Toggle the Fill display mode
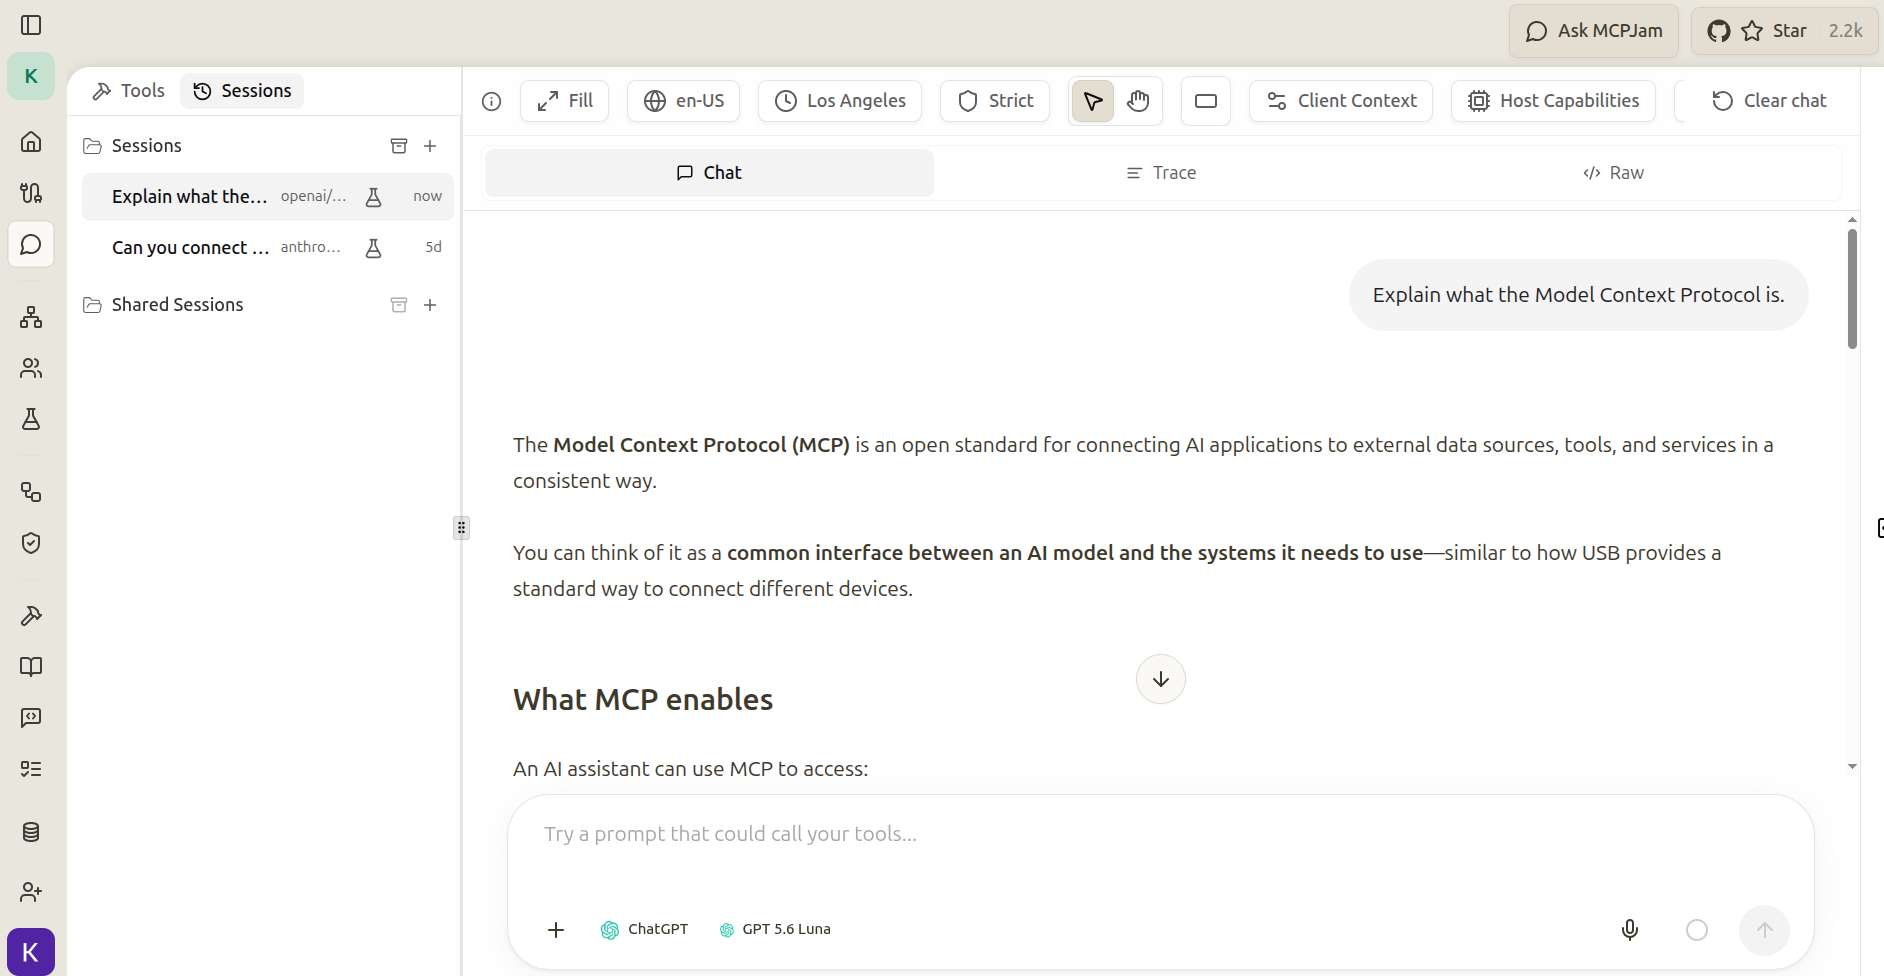 (x=564, y=101)
